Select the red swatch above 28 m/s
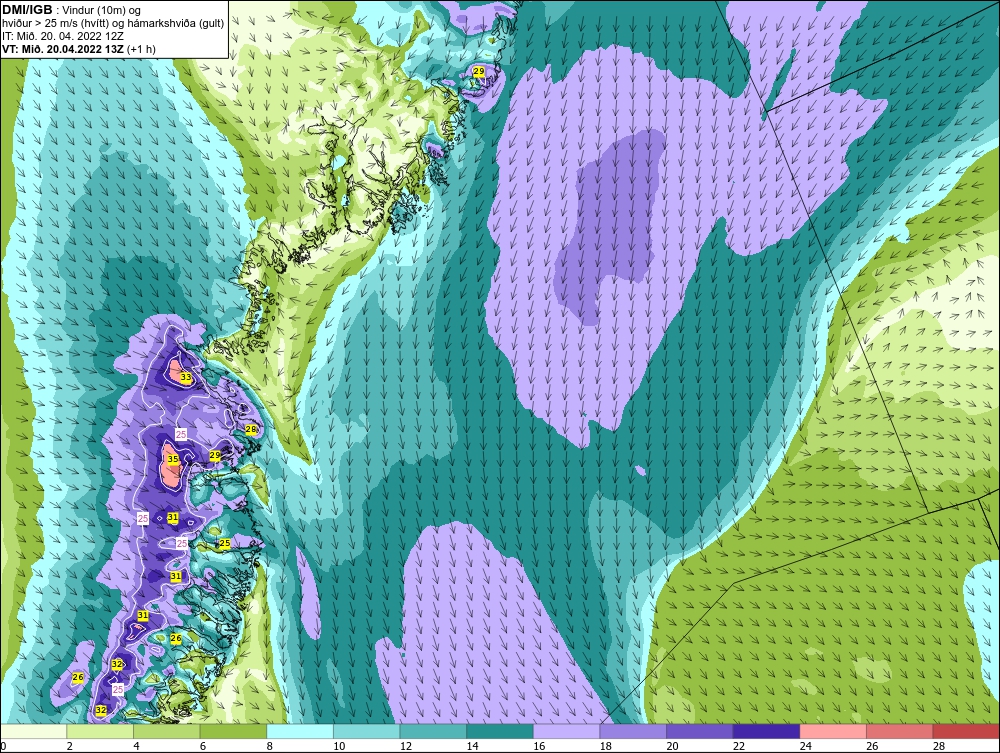 coord(966,731)
